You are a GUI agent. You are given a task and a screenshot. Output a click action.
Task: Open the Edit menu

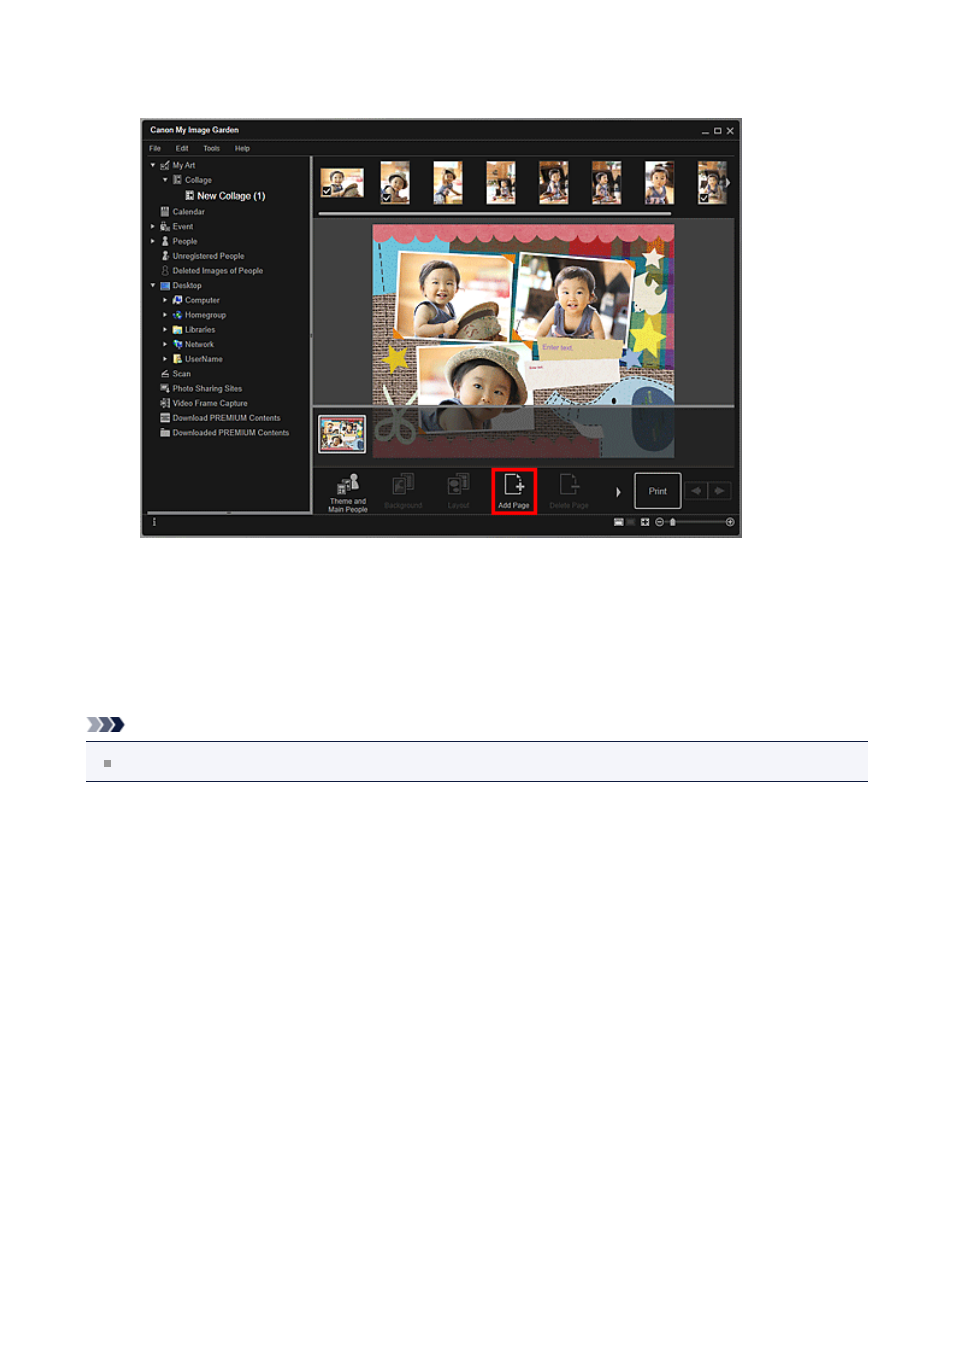pyautogui.click(x=182, y=148)
